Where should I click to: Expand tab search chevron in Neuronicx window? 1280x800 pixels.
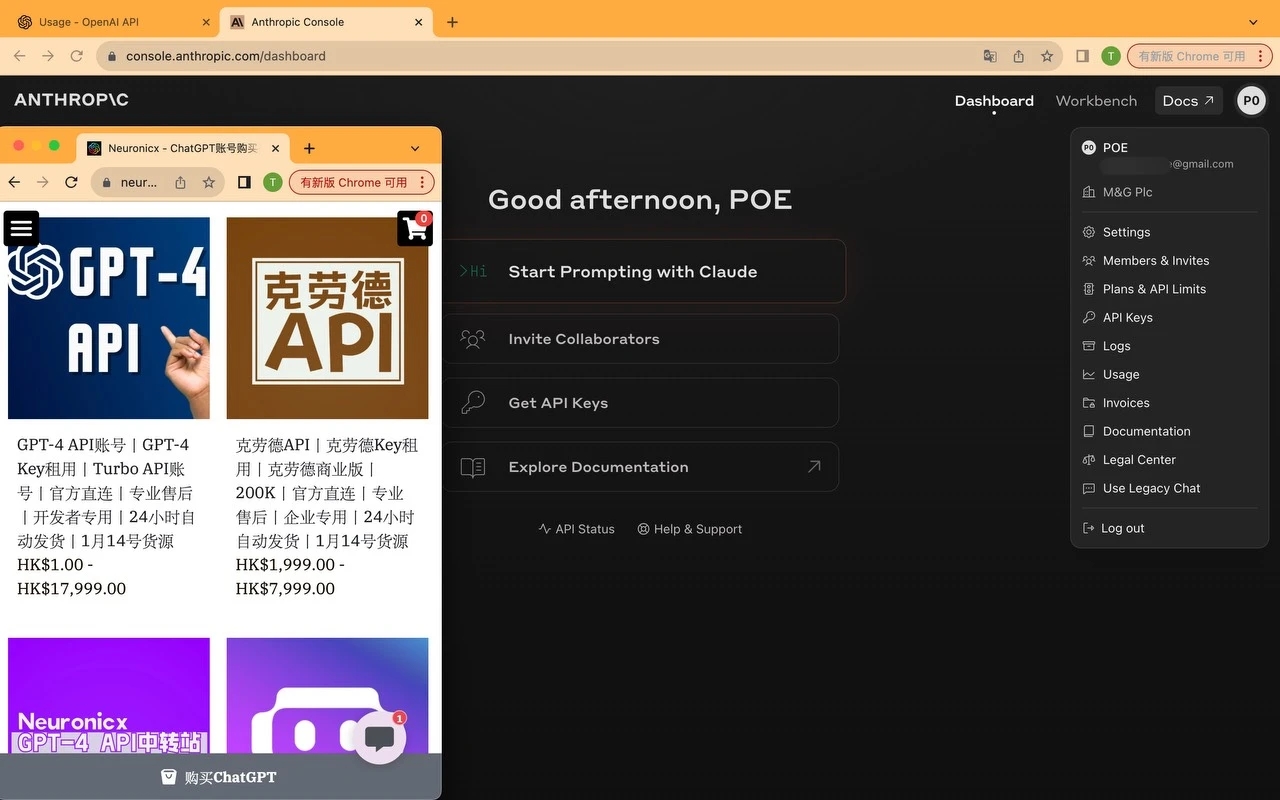(415, 148)
